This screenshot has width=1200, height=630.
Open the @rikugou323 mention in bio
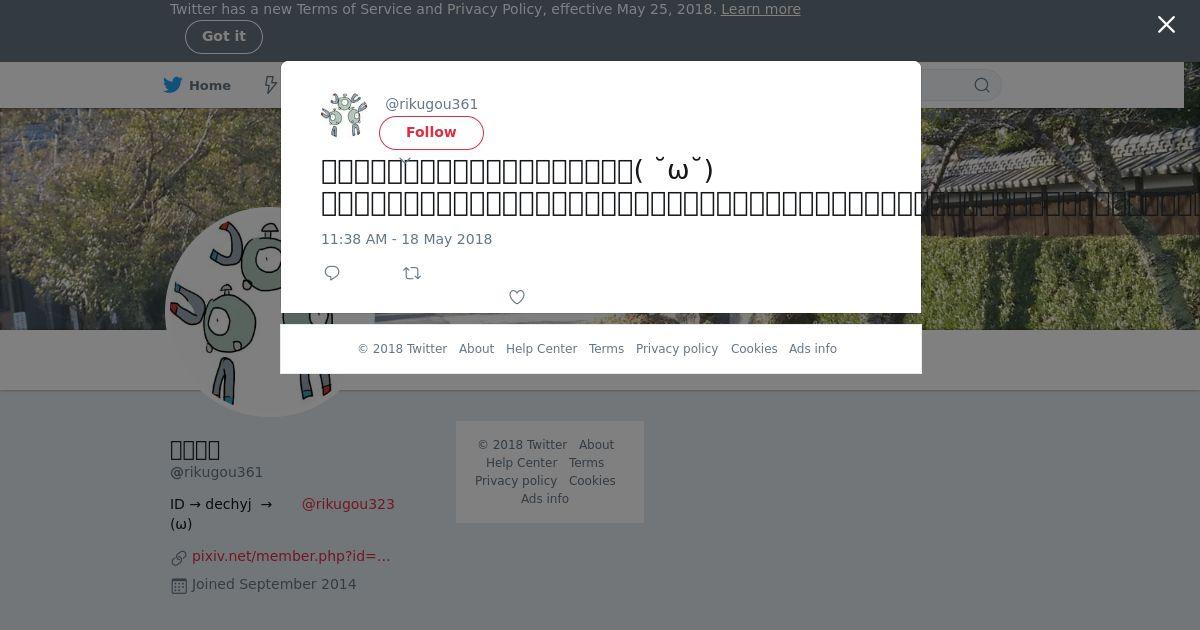point(348,504)
